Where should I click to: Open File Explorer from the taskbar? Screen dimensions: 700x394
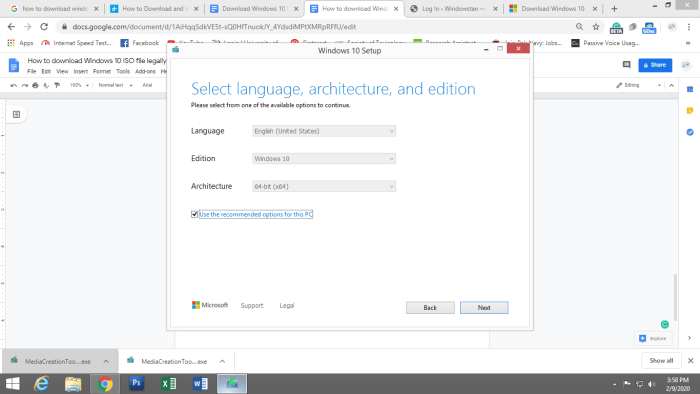(73, 384)
